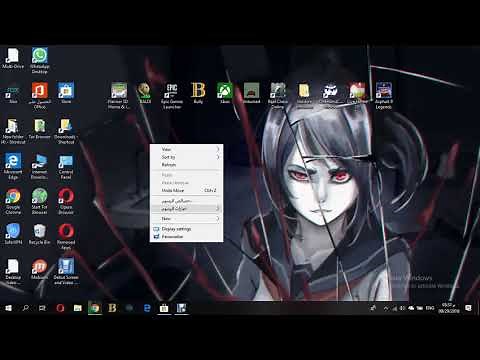Open Task View on the taskbar
This screenshot has width=480, height=360.
[x=42, y=308]
